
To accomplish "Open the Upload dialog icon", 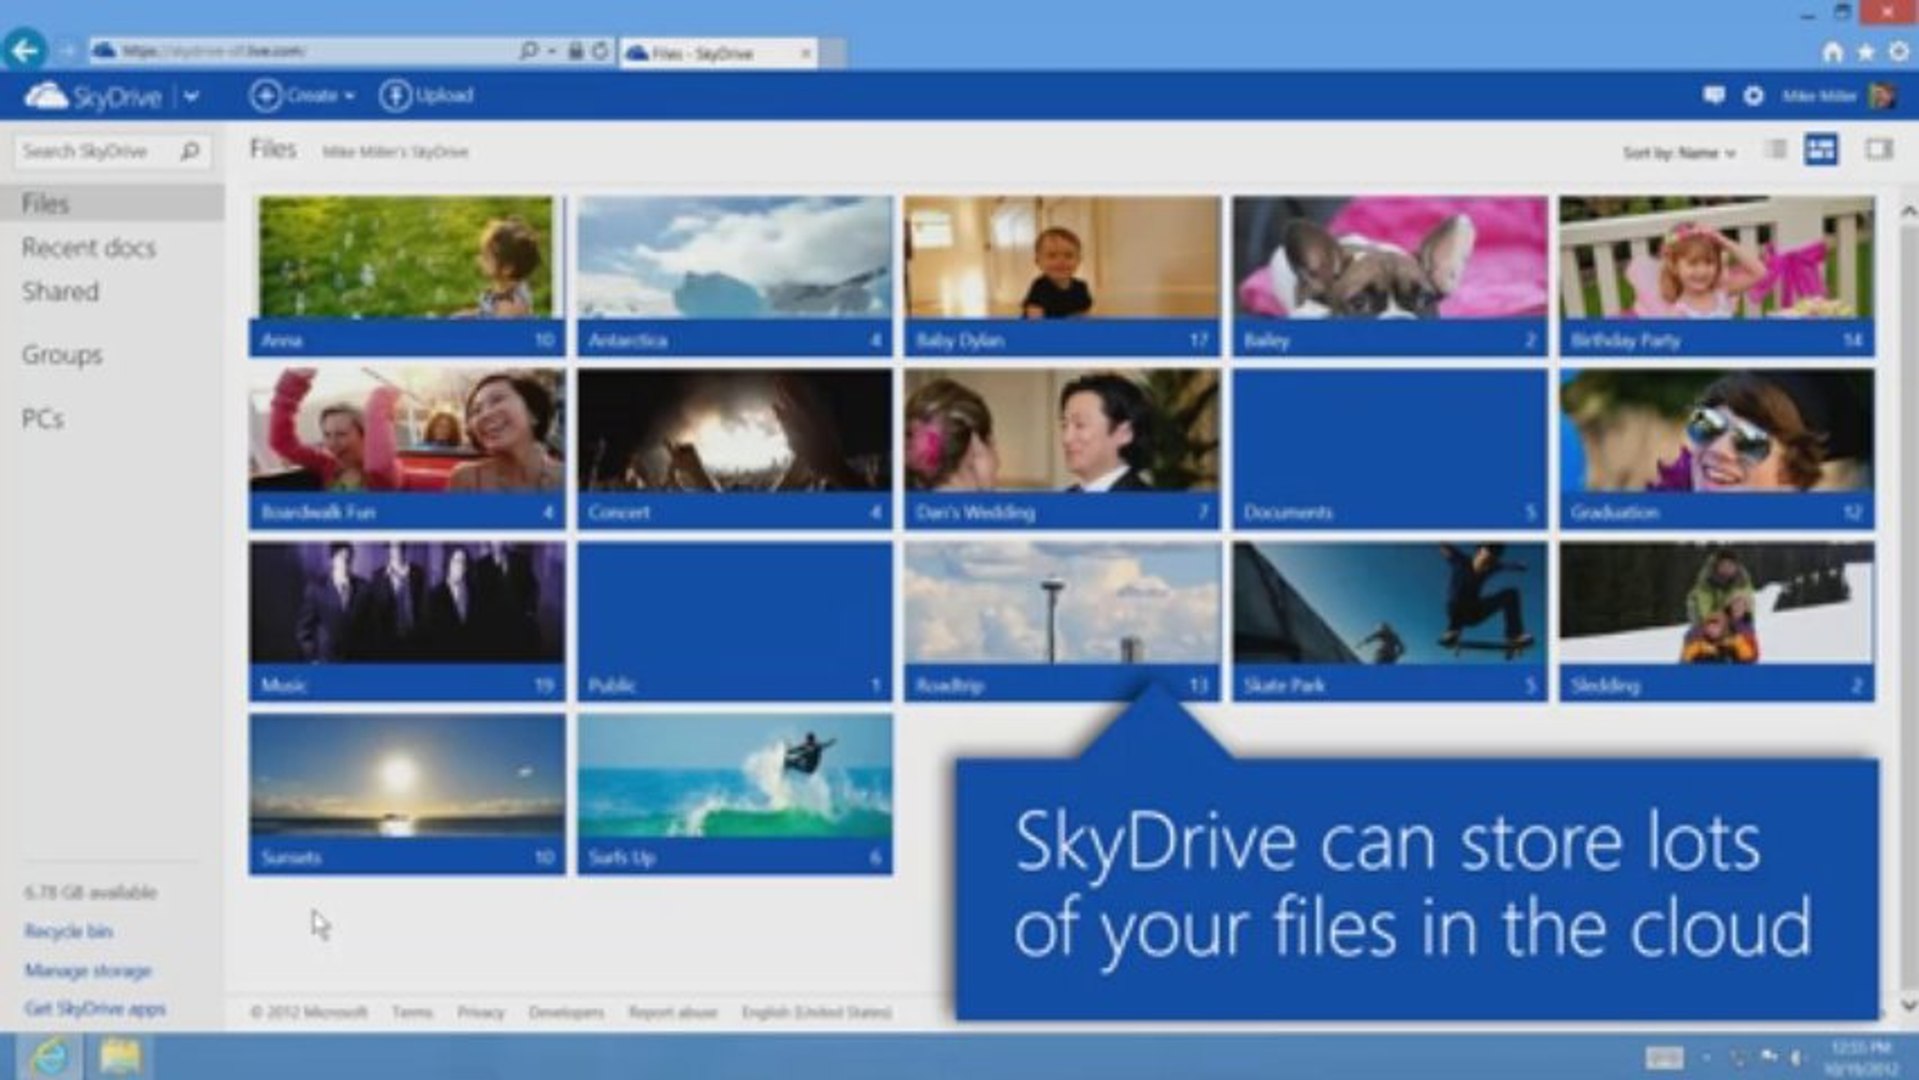I will pos(393,95).
